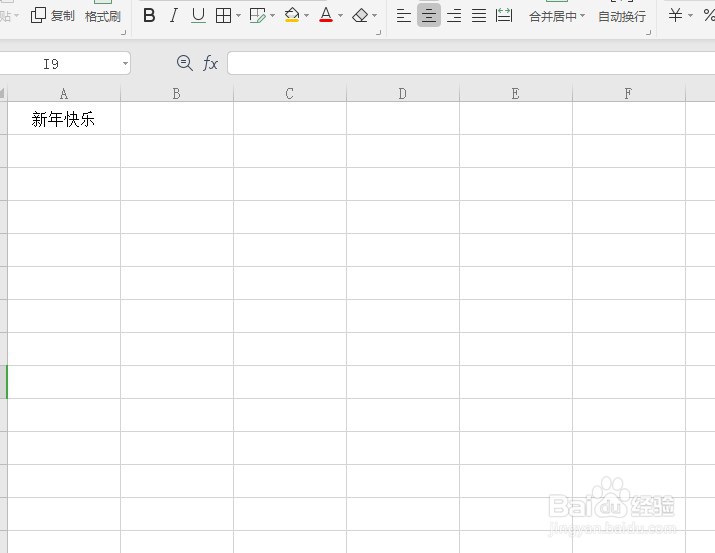
Task: Click the eraser clear icon
Action: click(x=360, y=16)
